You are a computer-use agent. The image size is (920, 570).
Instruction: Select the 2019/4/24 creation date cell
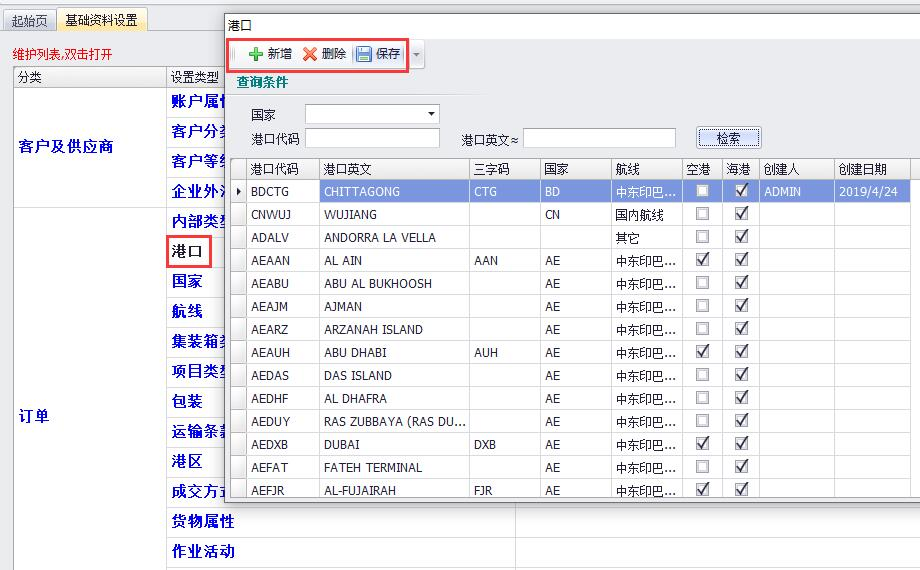click(872, 191)
